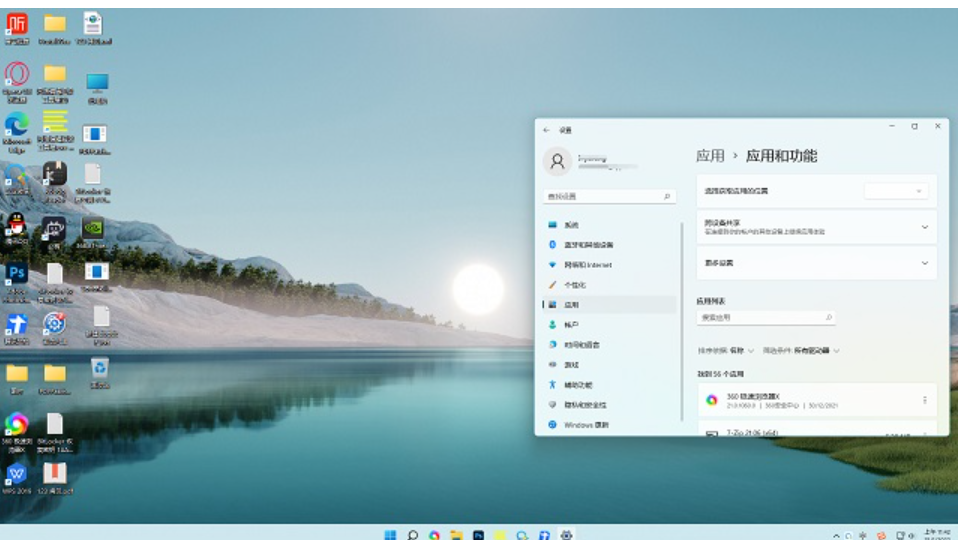Open the 帐户 accounts category
The height and width of the screenshot is (540, 962).
(571, 325)
